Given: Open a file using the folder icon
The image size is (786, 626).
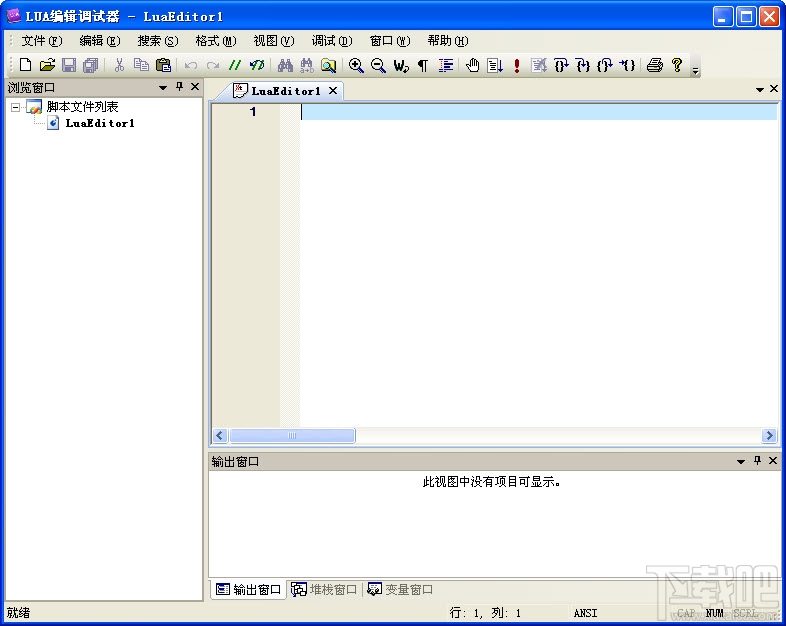Looking at the screenshot, I should click(47, 65).
